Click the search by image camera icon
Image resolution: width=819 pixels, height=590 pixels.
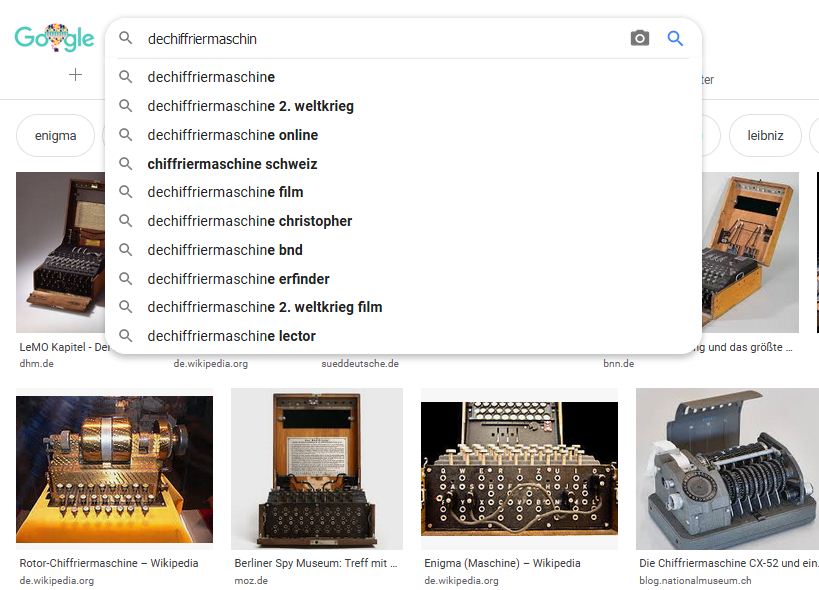click(639, 38)
